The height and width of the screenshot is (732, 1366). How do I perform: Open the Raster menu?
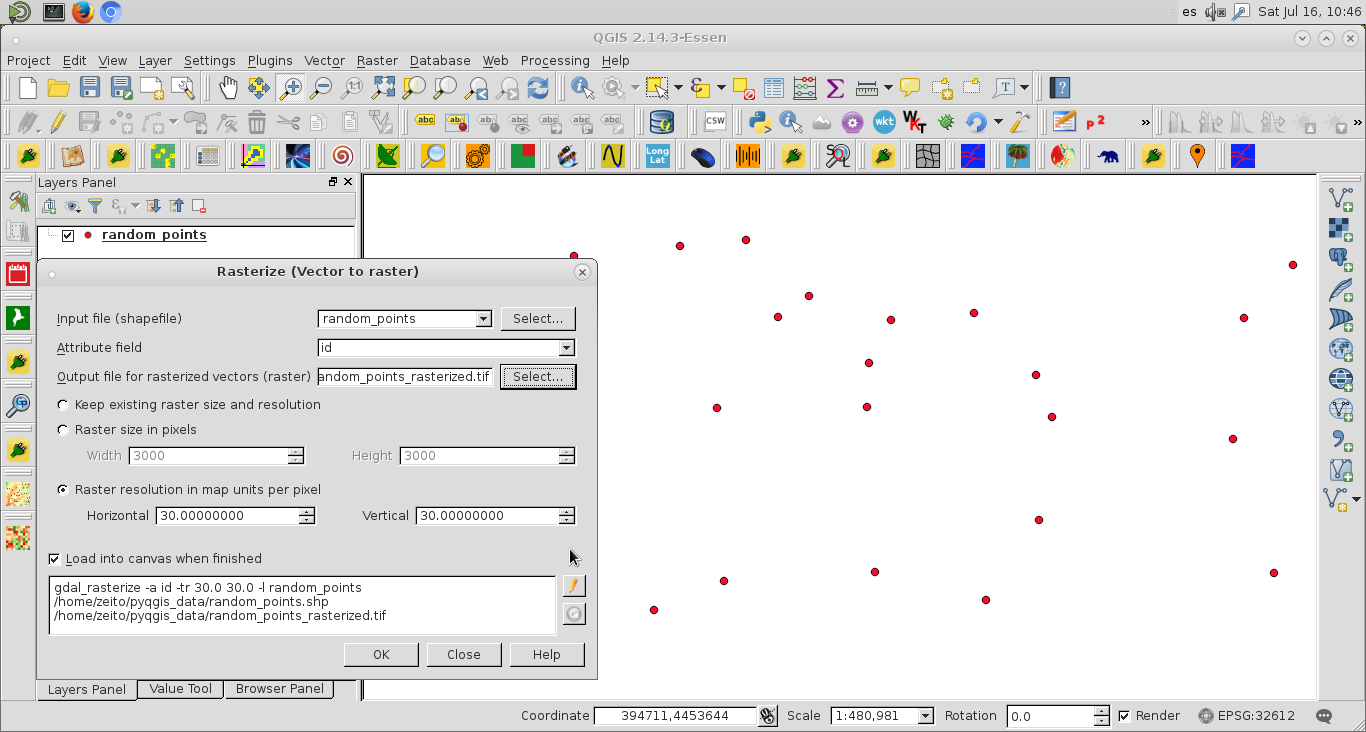[x=377, y=61]
